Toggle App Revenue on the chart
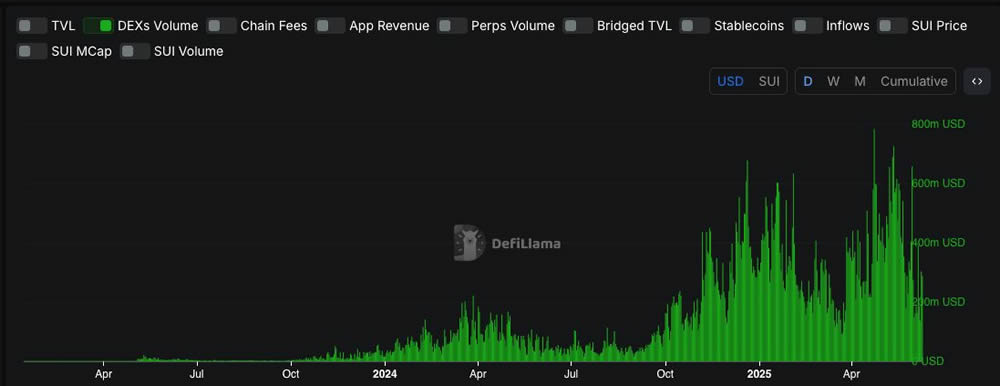Viewport: 1000px width, 386px height. pos(330,26)
